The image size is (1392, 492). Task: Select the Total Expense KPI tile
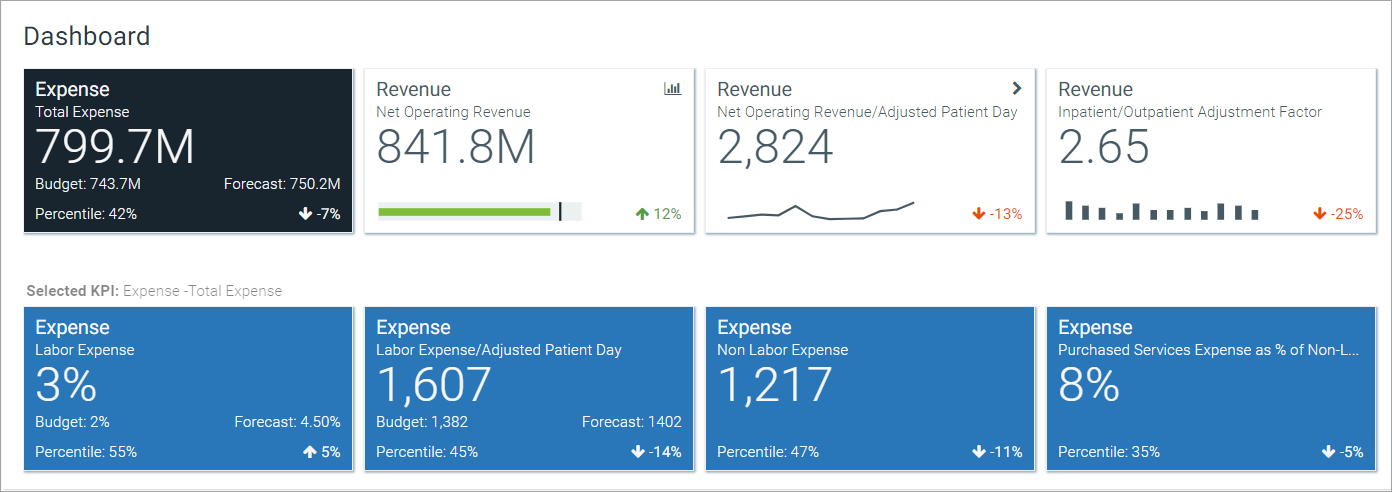pyautogui.click(x=188, y=150)
